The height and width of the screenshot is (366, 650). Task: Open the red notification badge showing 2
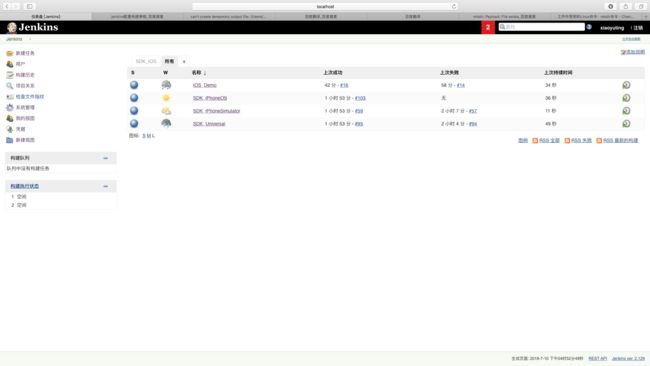click(488, 27)
